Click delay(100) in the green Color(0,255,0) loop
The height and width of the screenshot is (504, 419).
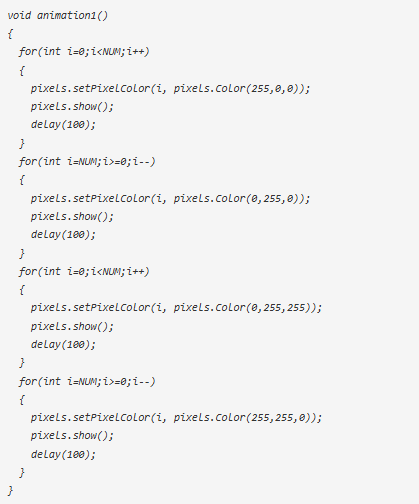pos(63,235)
